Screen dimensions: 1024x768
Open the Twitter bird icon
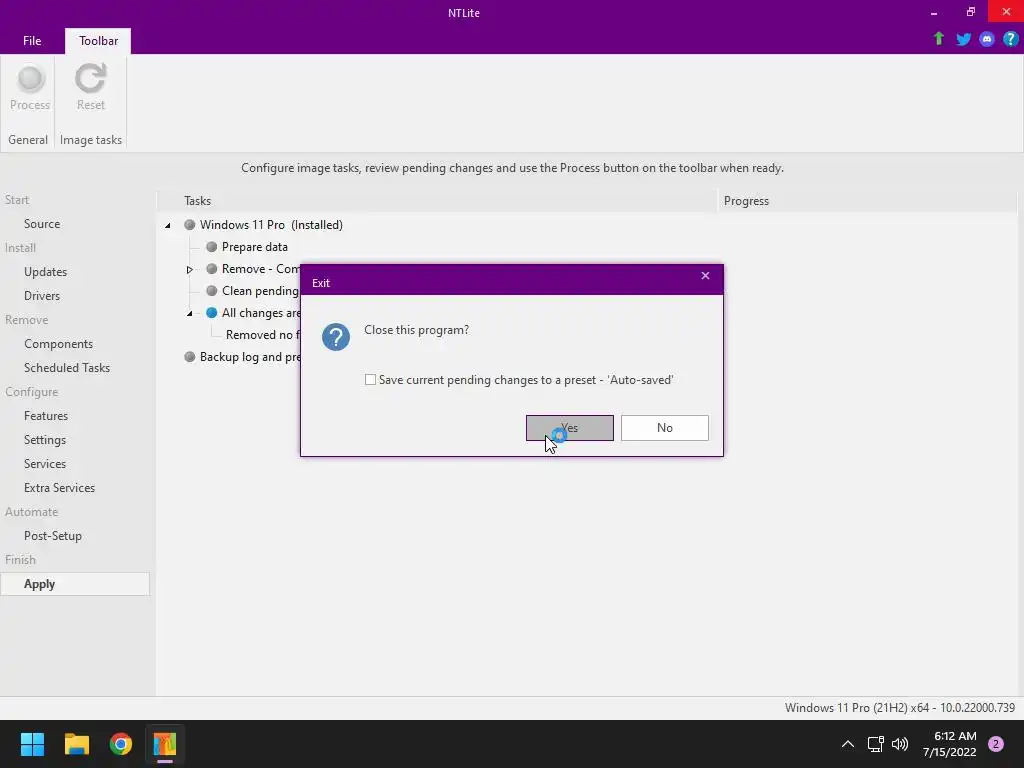pyautogui.click(x=963, y=39)
